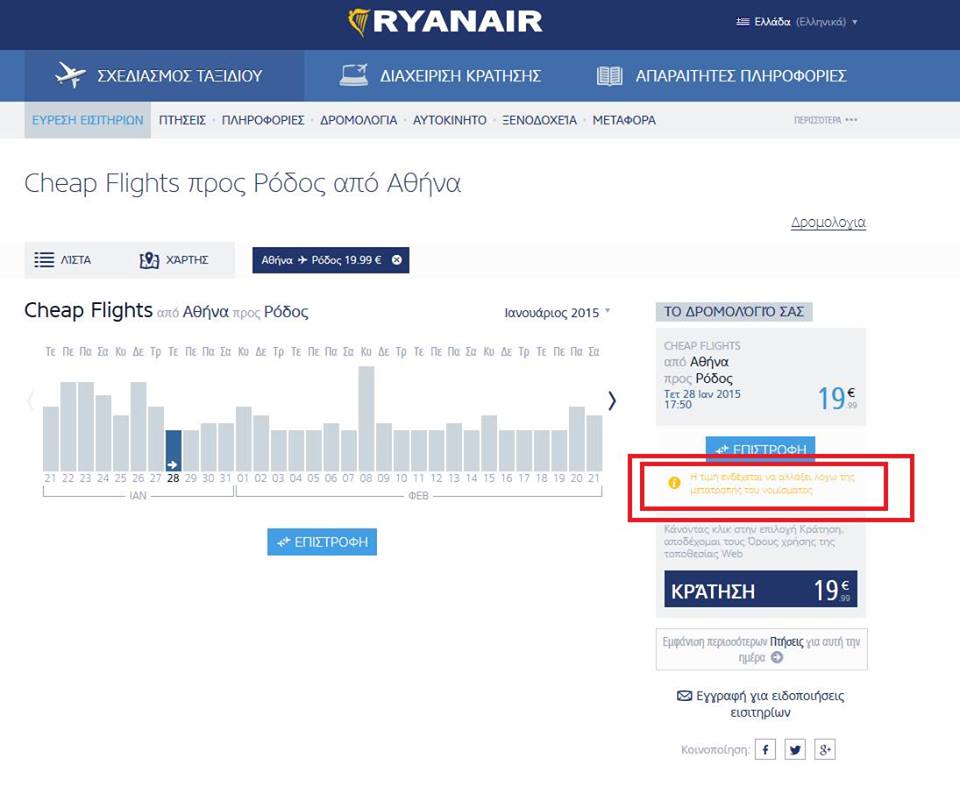Choose the fare bar for 13 February
Viewport: 960px width, 786px height.
tap(454, 447)
